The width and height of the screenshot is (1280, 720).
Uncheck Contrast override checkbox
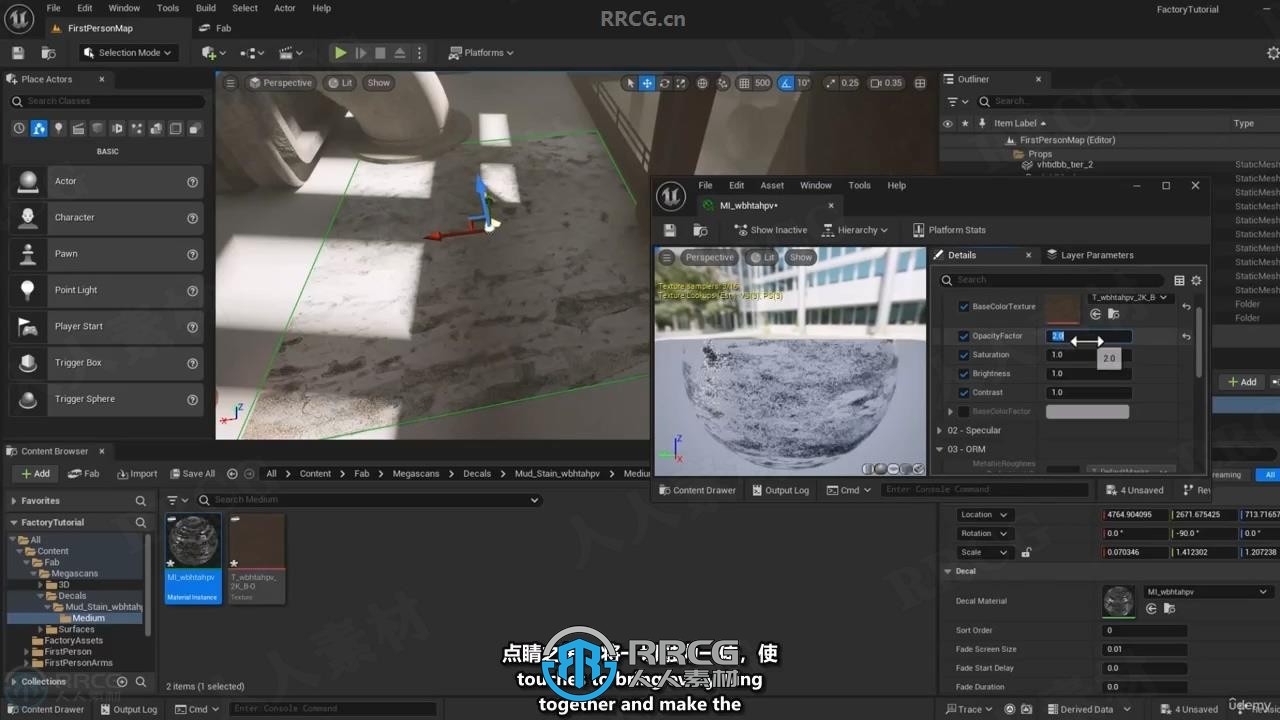tap(964, 393)
